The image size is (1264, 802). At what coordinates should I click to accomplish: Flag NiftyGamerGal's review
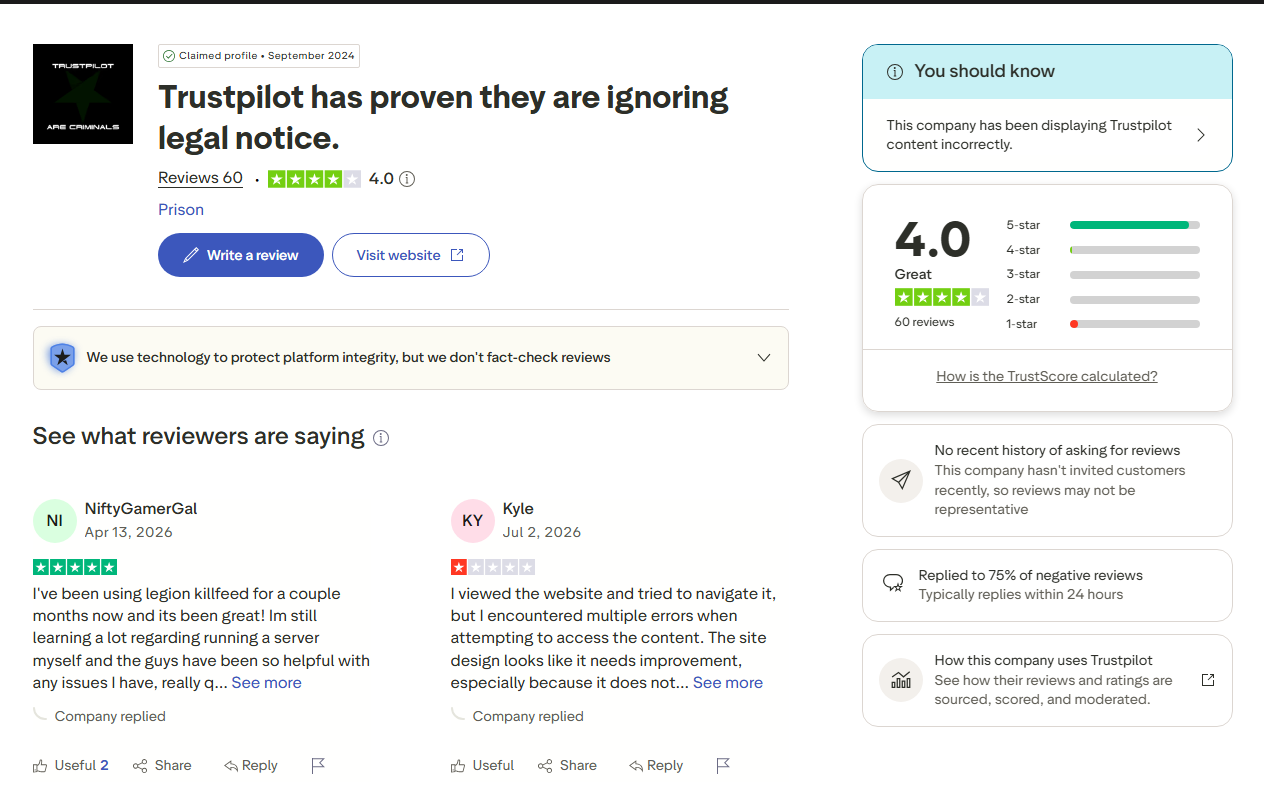click(318, 766)
